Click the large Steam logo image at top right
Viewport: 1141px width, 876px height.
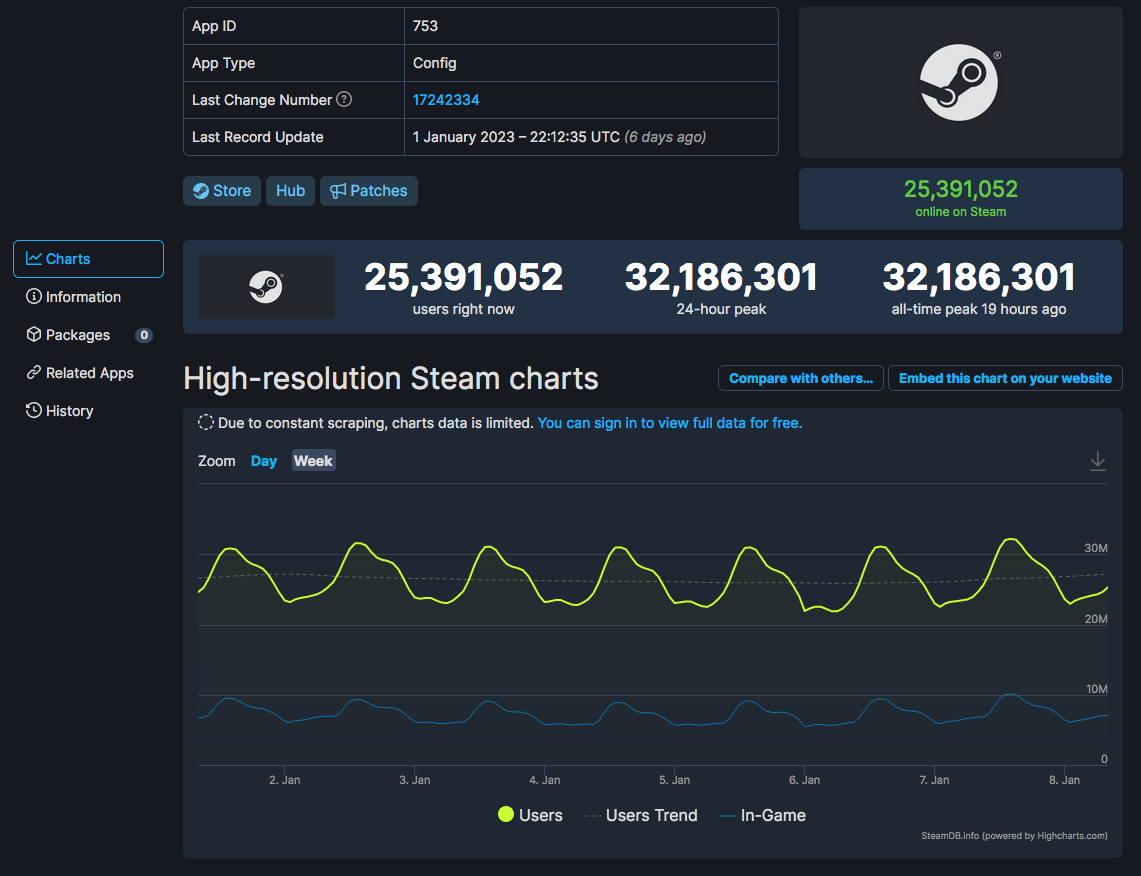pos(960,82)
